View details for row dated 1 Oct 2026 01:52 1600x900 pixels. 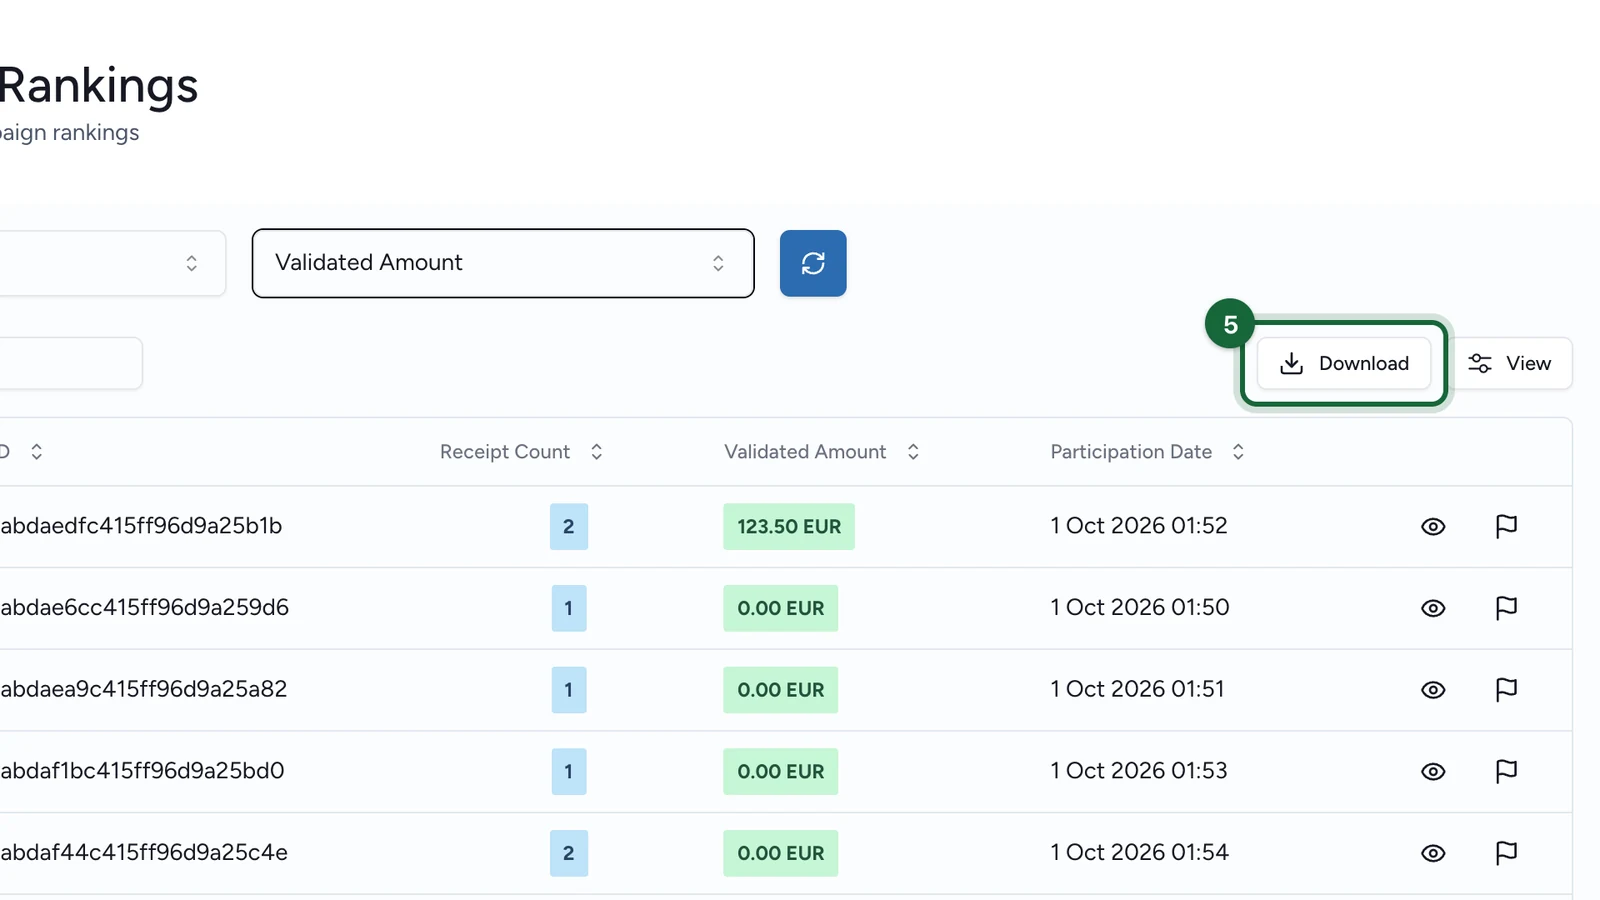1433,527
